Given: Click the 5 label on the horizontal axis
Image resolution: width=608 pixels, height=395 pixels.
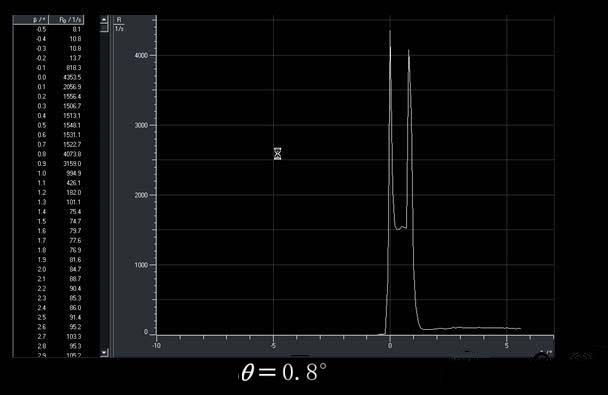Looking at the screenshot, I should 507,345.
